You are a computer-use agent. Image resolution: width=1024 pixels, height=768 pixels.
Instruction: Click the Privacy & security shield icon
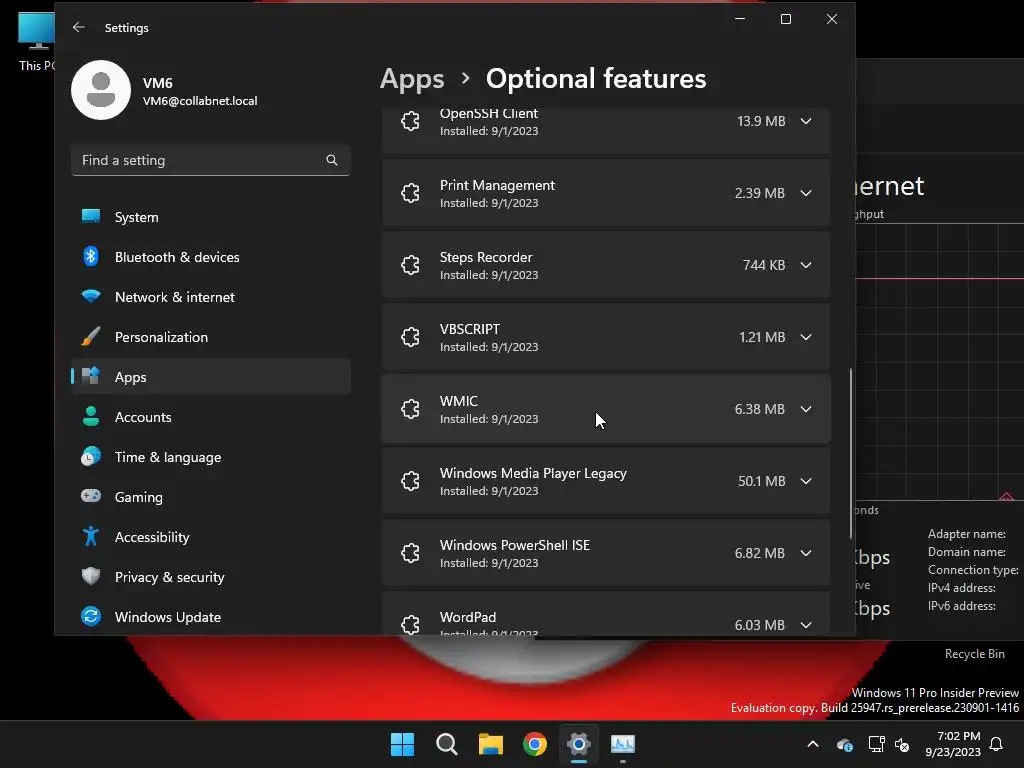click(91, 576)
